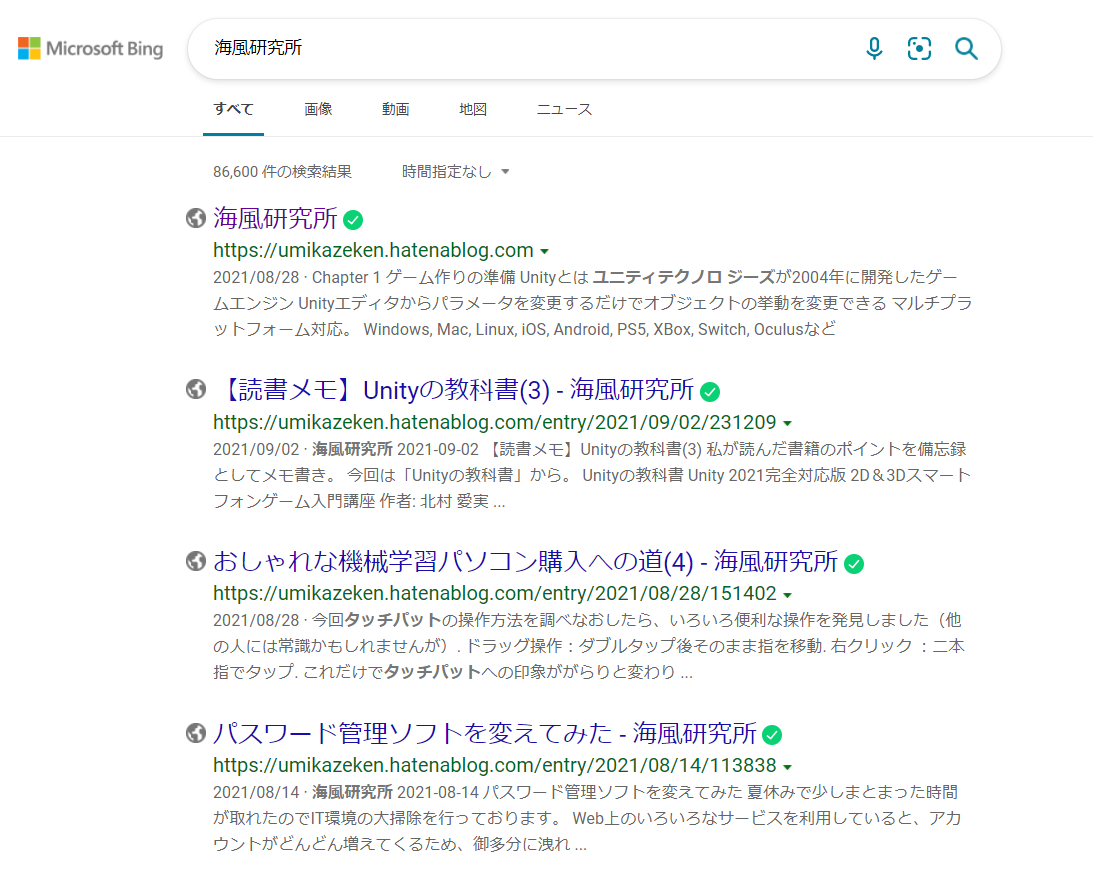1093x882 pixels.
Task: Switch to the 動画 tab
Action: [395, 109]
